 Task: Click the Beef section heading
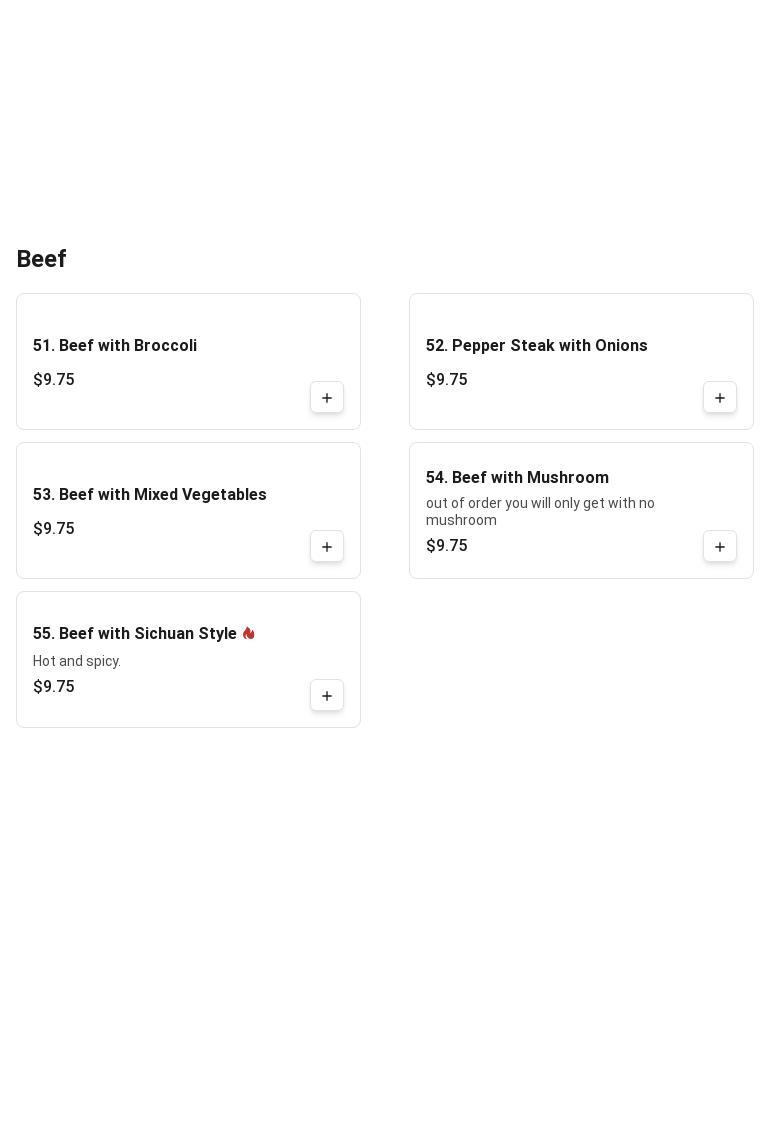[x=42, y=259]
